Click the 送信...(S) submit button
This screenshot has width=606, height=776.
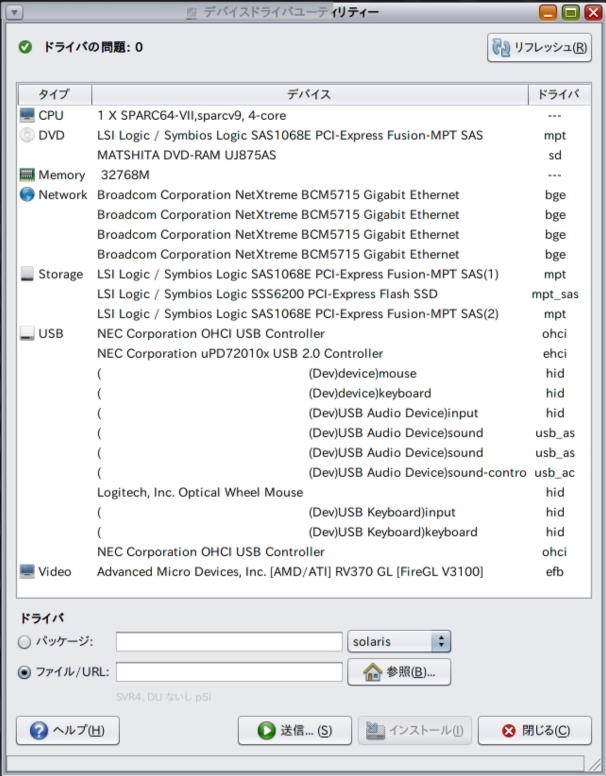(x=295, y=730)
